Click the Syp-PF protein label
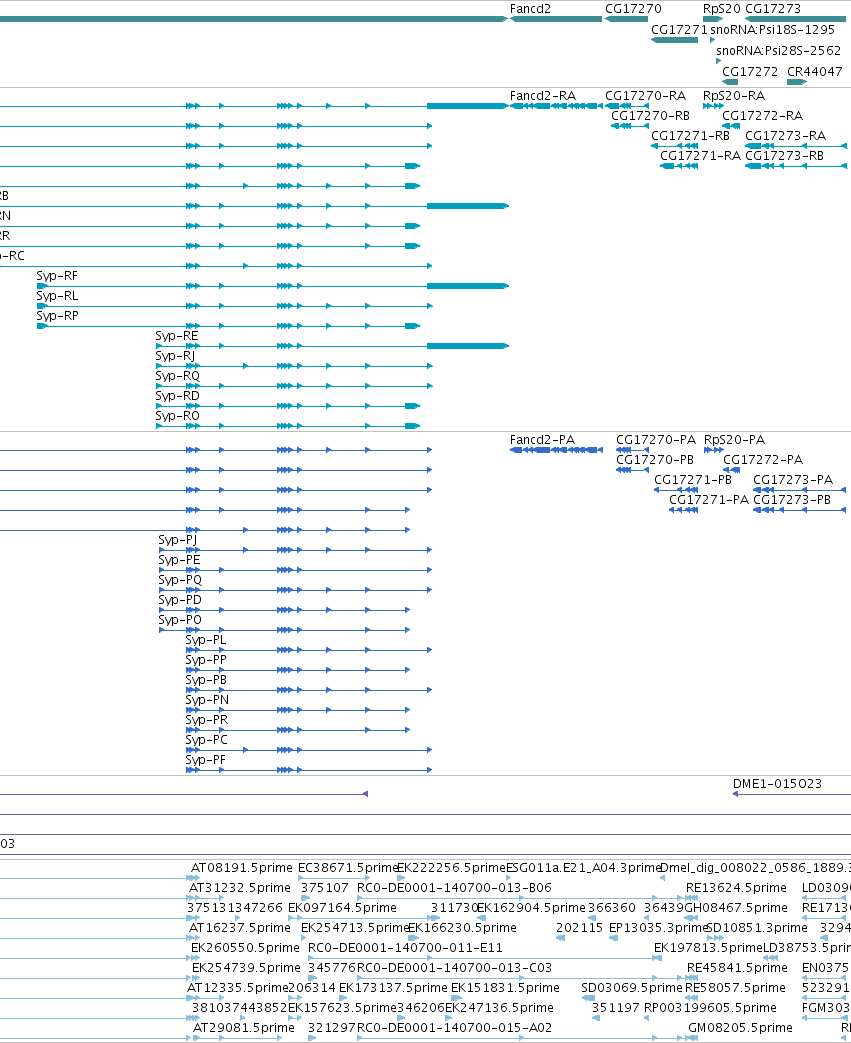The width and height of the screenshot is (851, 1043). [x=205, y=760]
